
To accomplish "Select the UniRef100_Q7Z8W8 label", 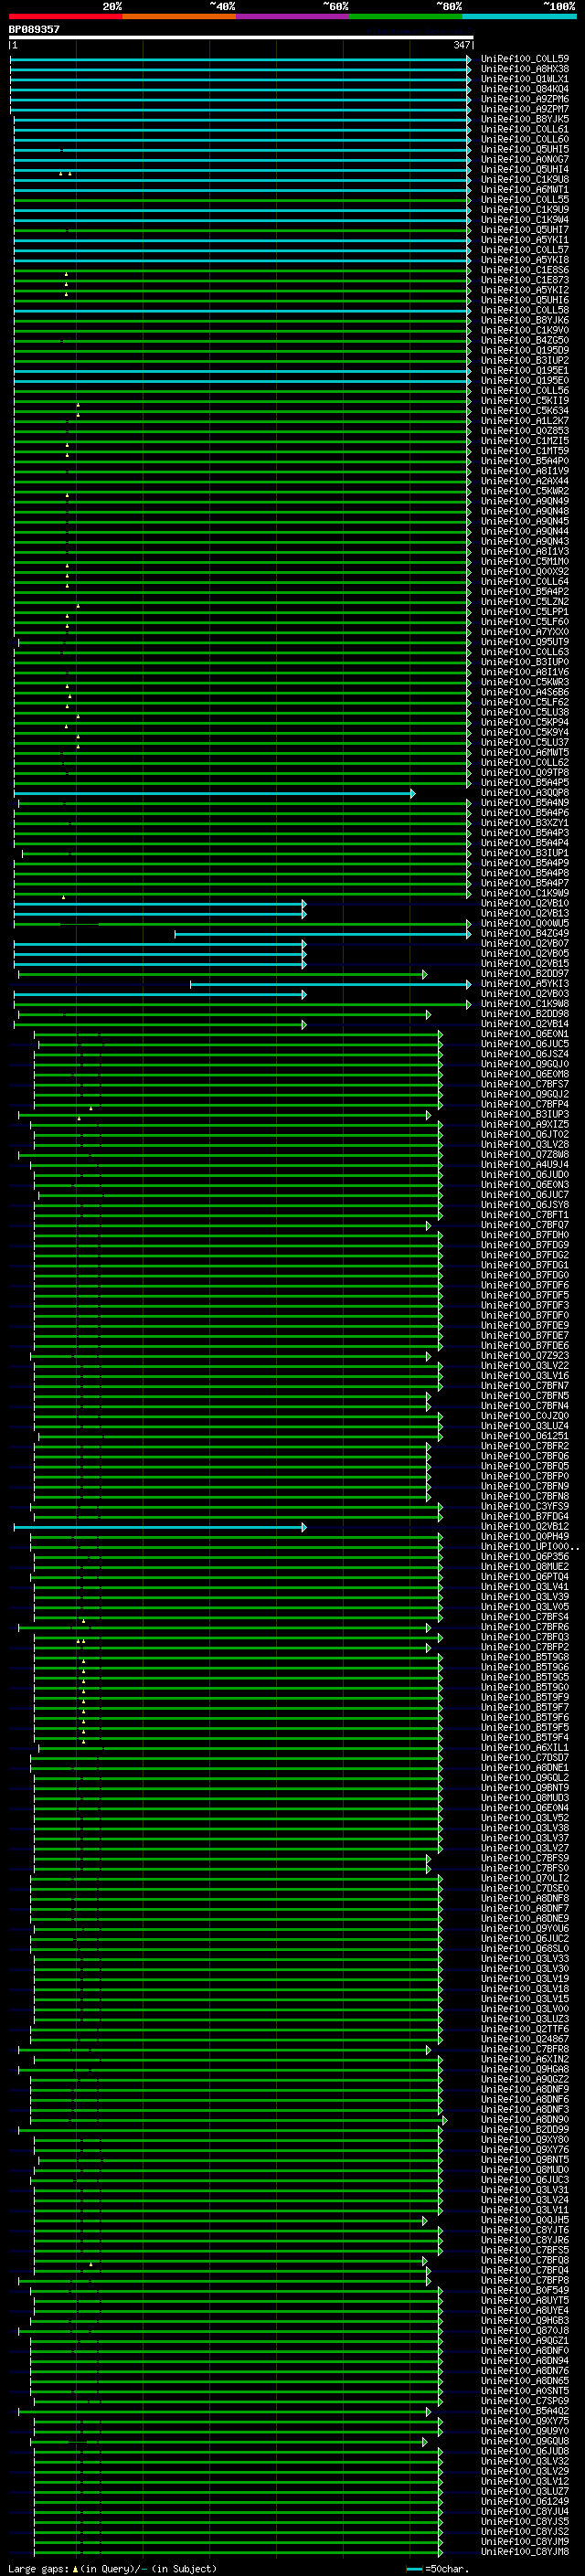I will coord(524,1155).
